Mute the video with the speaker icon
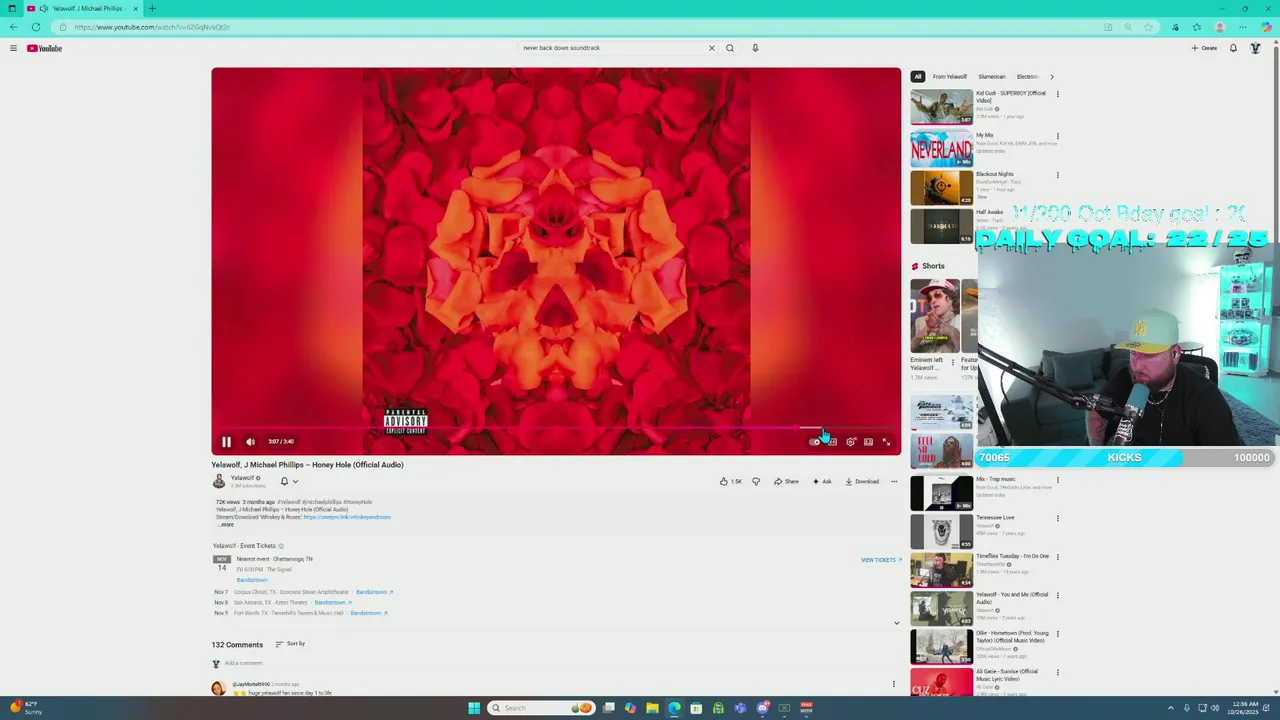This screenshot has height=720, width=1280. click(x=250, y=441)
